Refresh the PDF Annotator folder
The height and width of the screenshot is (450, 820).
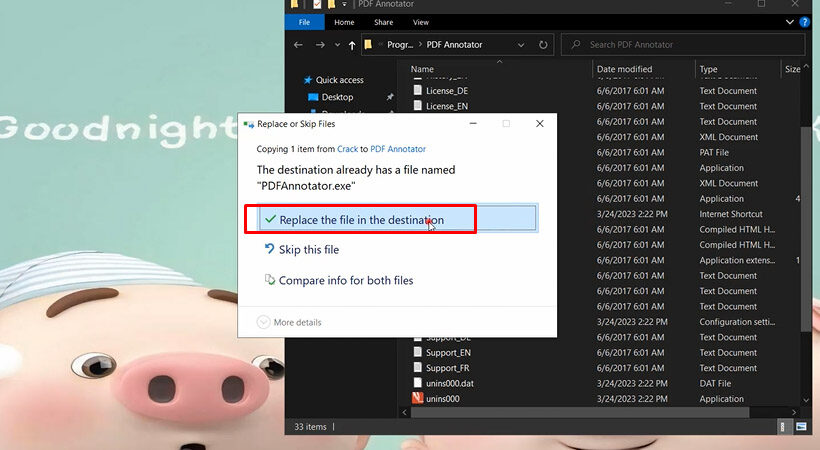[x=543, y=45]
